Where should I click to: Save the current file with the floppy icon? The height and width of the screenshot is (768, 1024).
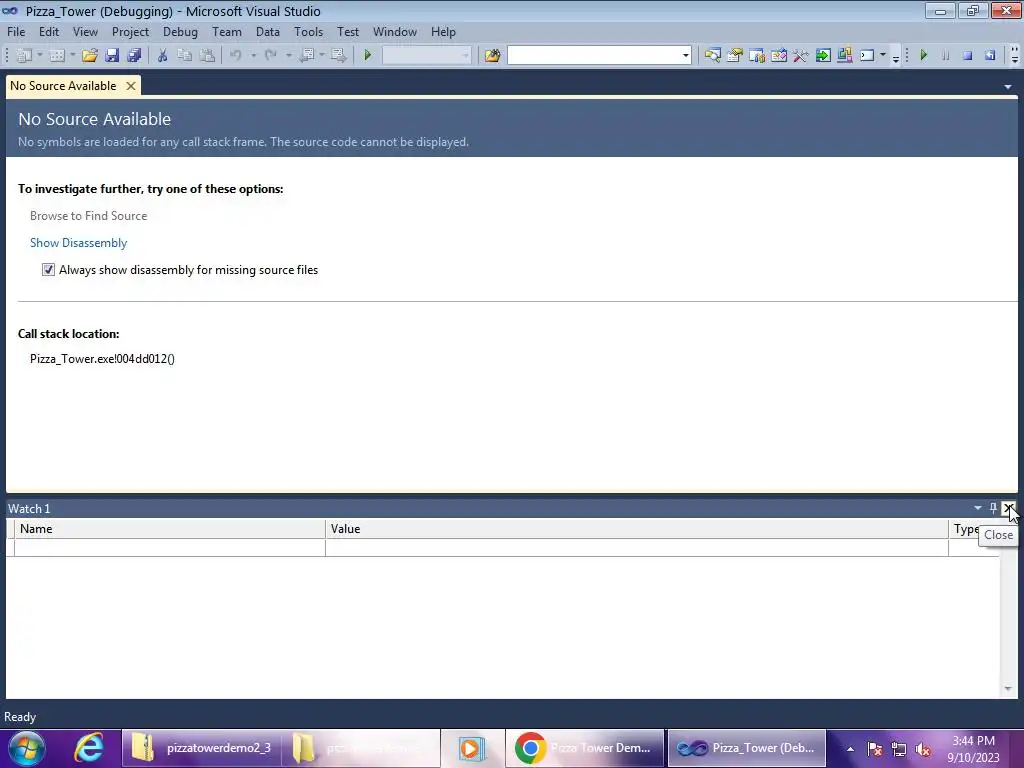point(112,56)
